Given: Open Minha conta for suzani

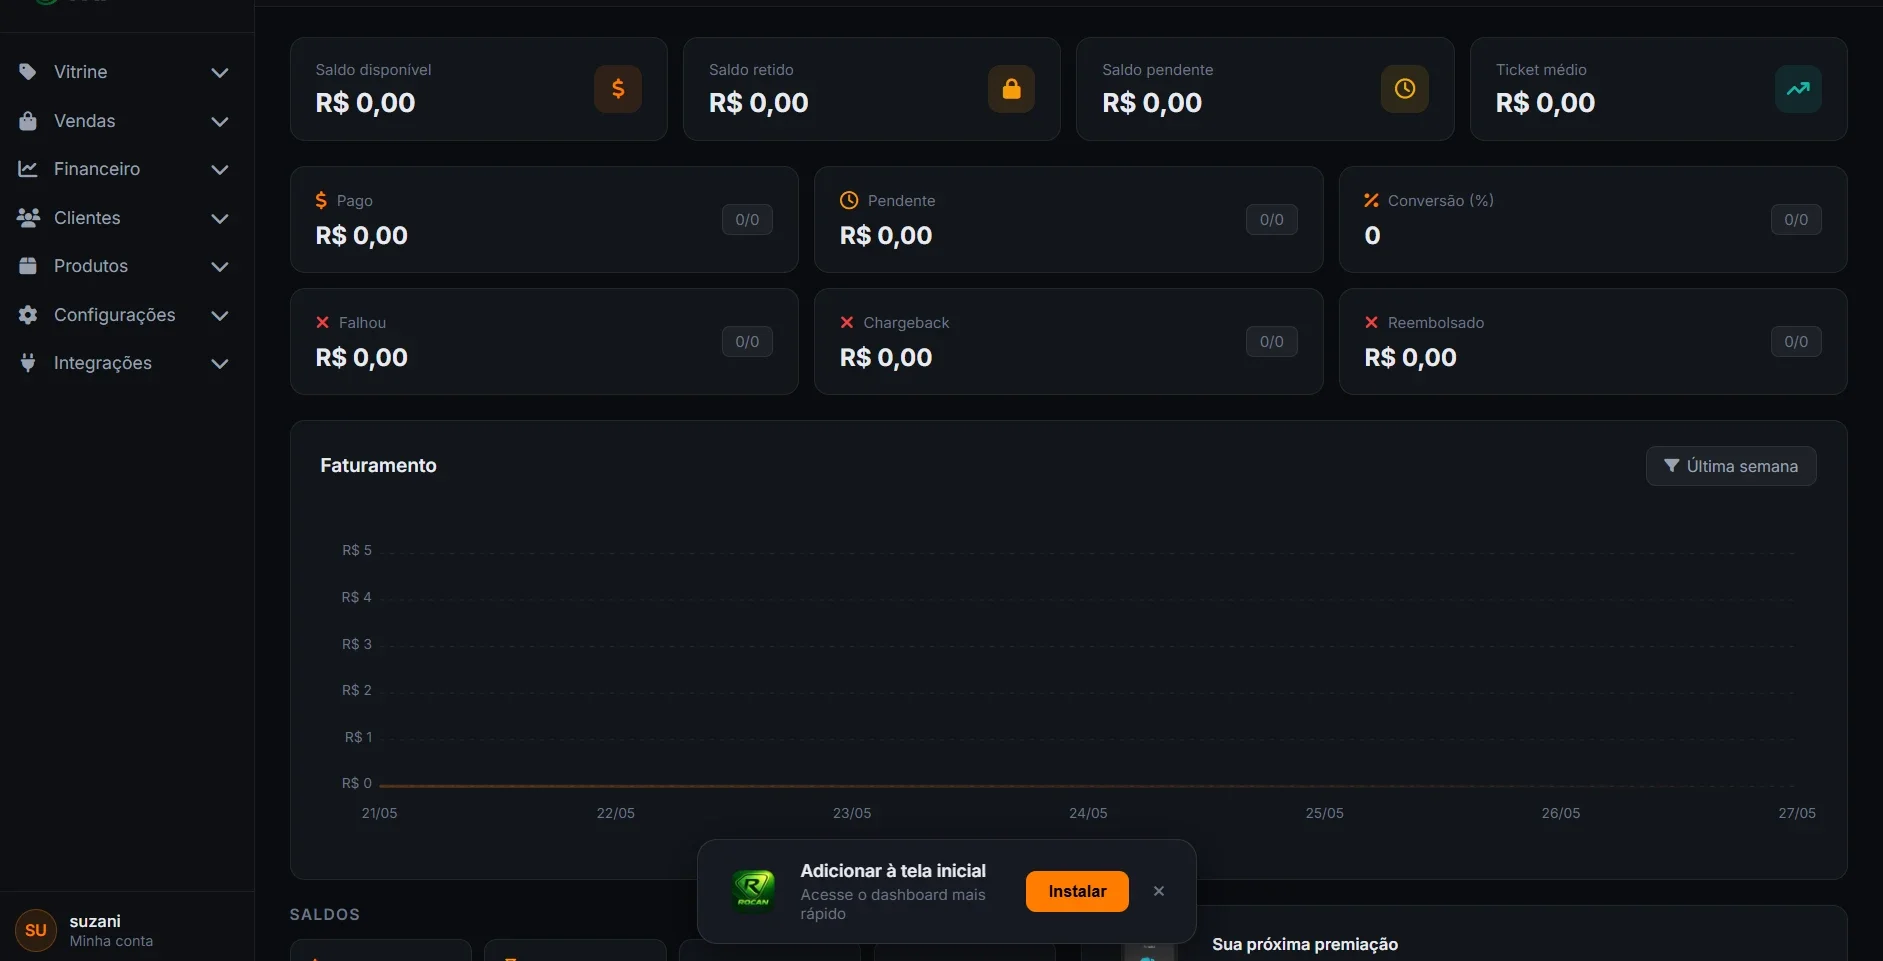Looking at the screenshot, I should [x=111, y=941].
